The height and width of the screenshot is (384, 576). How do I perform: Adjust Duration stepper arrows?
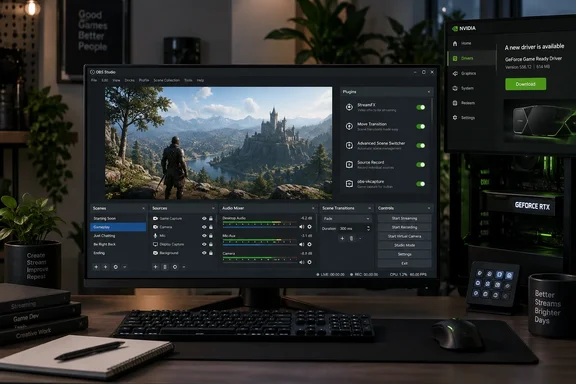pyautogui.click(x=368, y=228)
